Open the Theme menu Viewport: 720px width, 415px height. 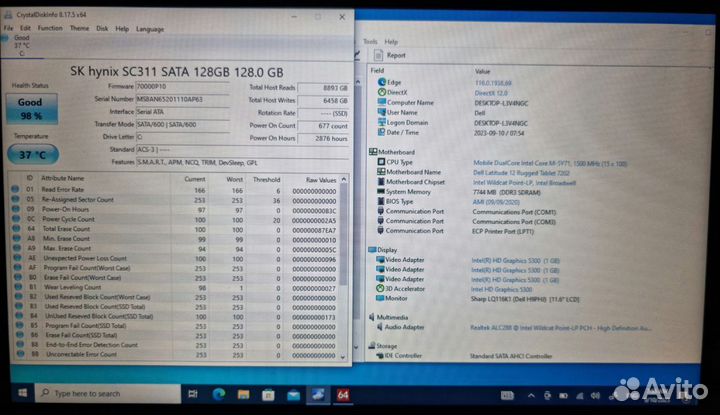79,28
